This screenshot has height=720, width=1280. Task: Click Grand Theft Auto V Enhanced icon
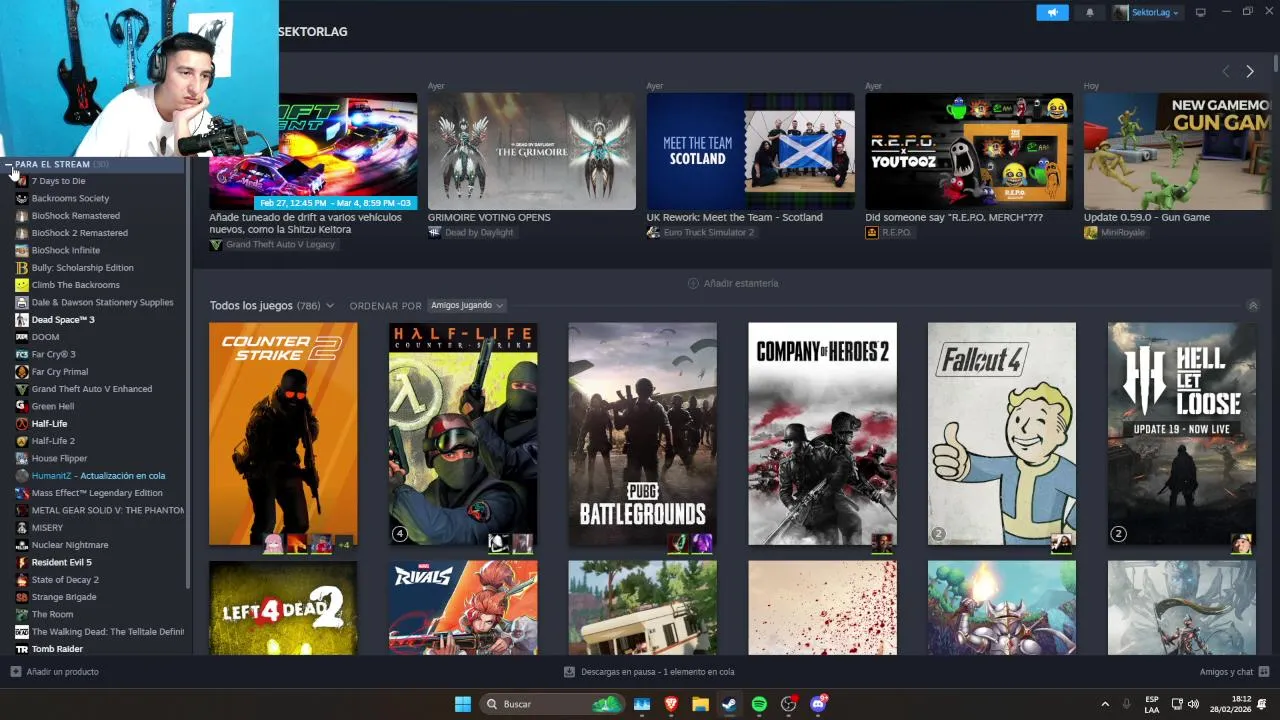point(22,389)
